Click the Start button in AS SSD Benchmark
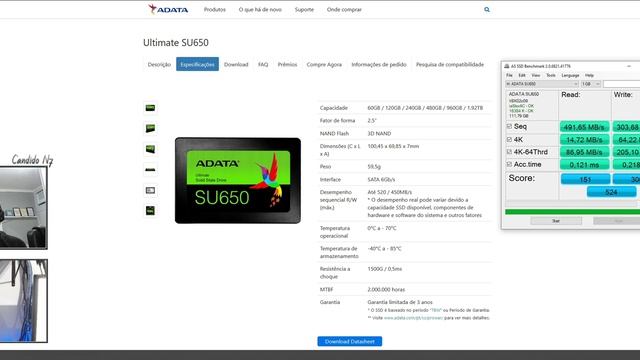640x360 pixels. (556, 221)
